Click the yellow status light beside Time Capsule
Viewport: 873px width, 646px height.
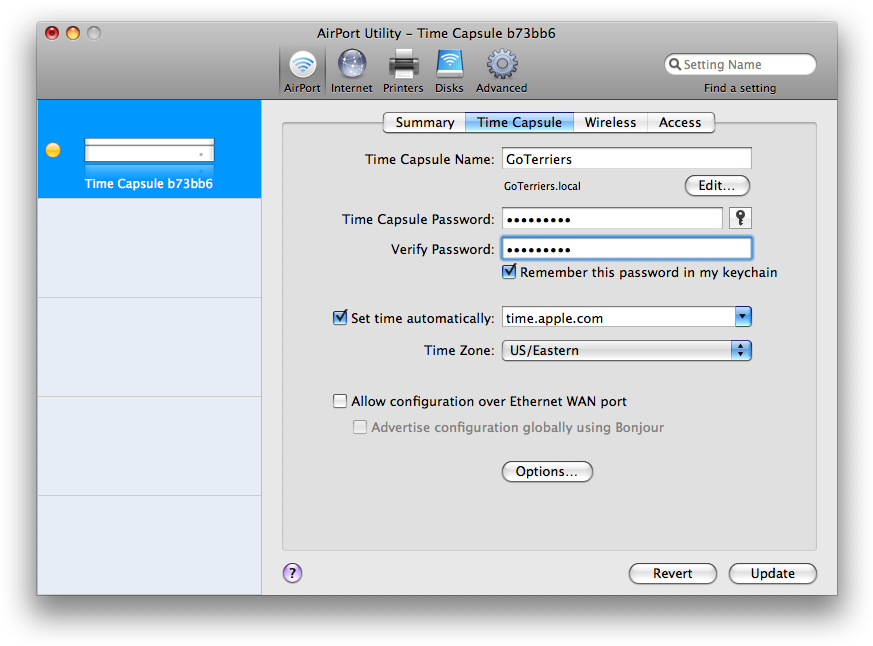(x=53, y=150)
